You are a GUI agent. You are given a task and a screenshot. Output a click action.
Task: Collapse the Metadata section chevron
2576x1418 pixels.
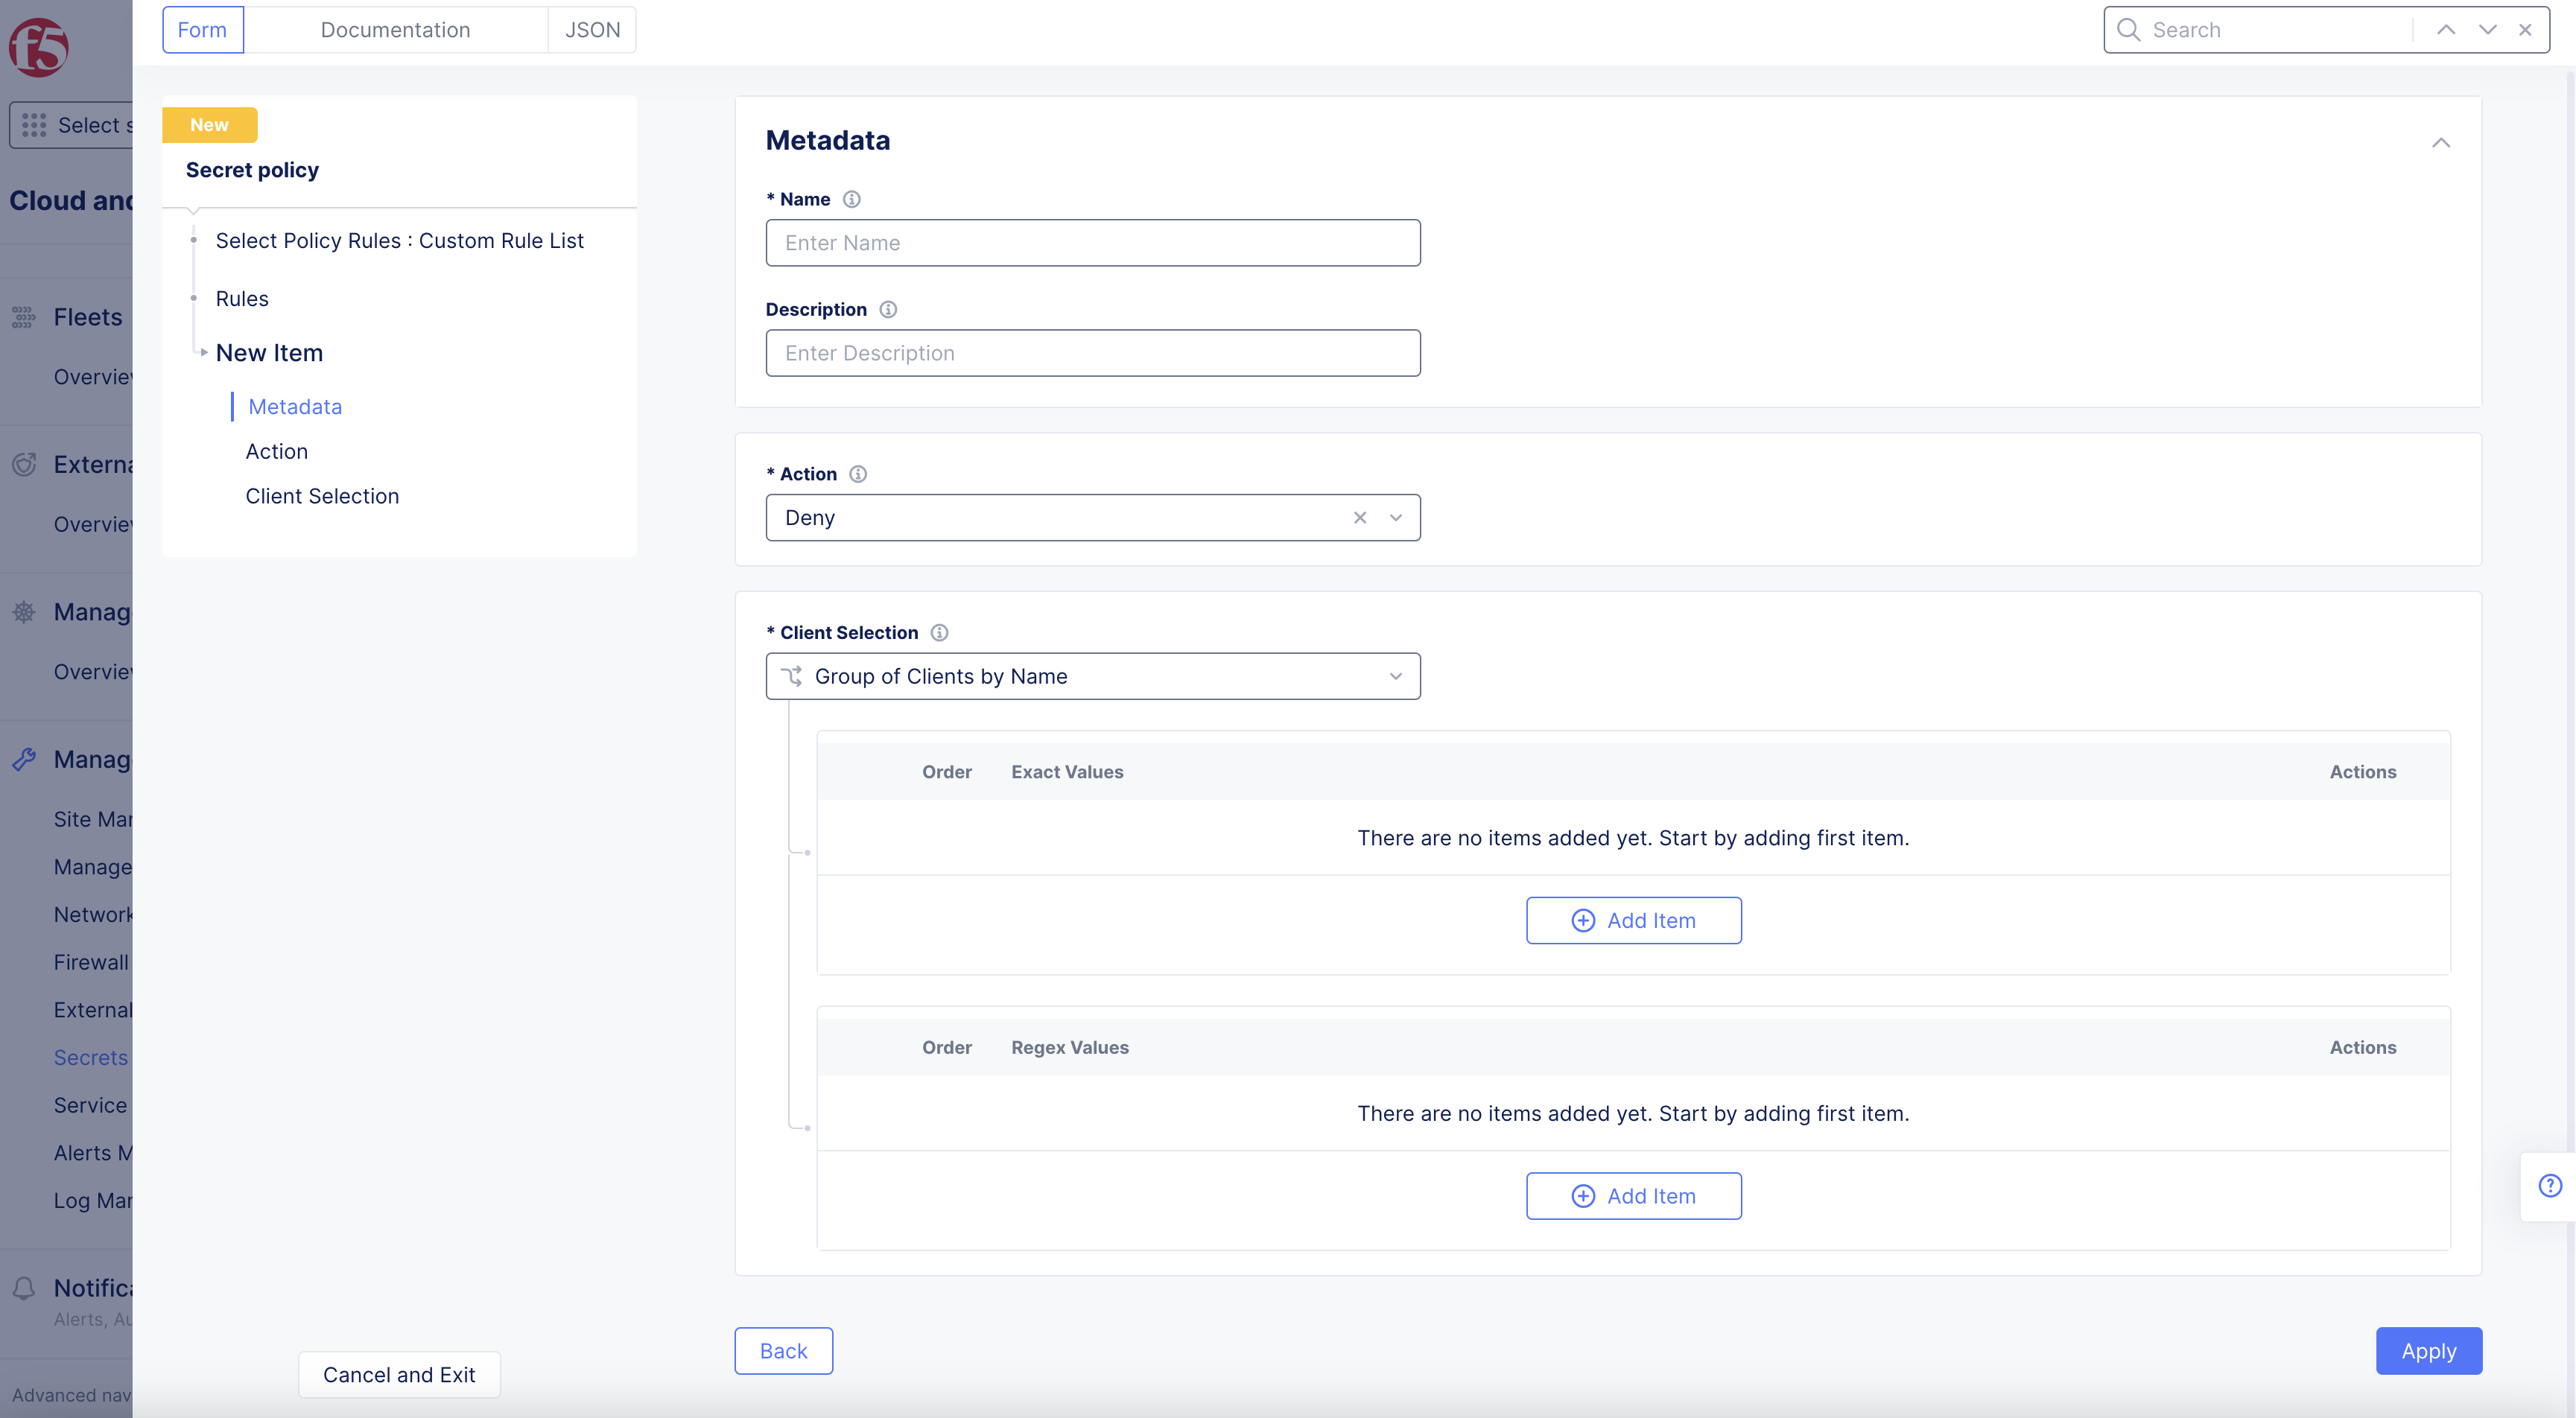click(x=2441, y=143)
